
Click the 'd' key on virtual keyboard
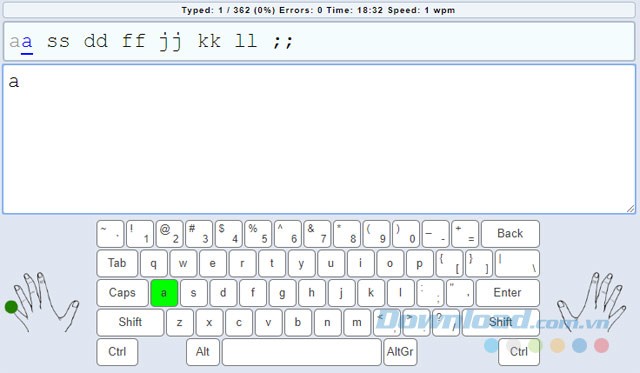pyautogui.click(x=223, y=293)
